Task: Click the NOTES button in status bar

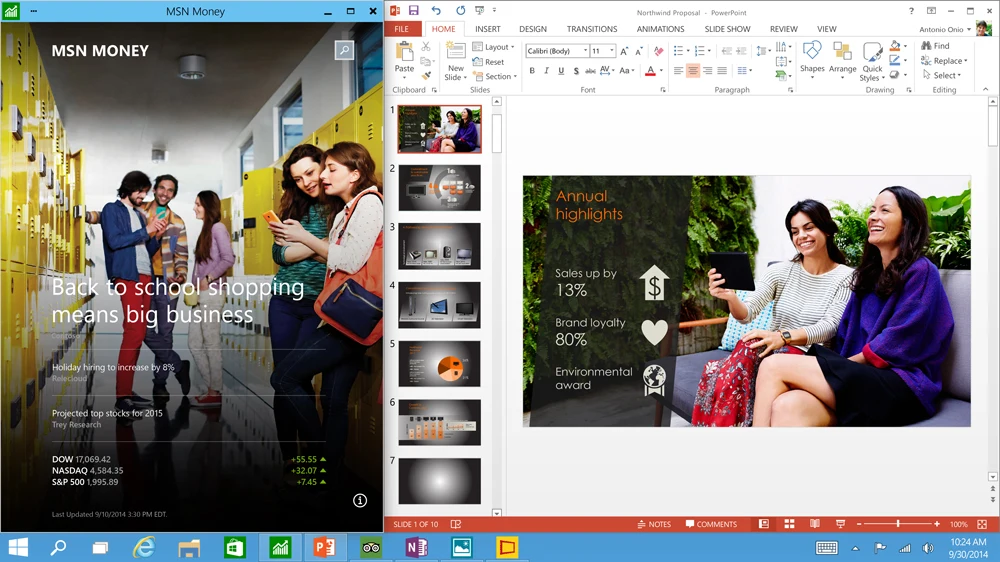Action: coord(654,524)
